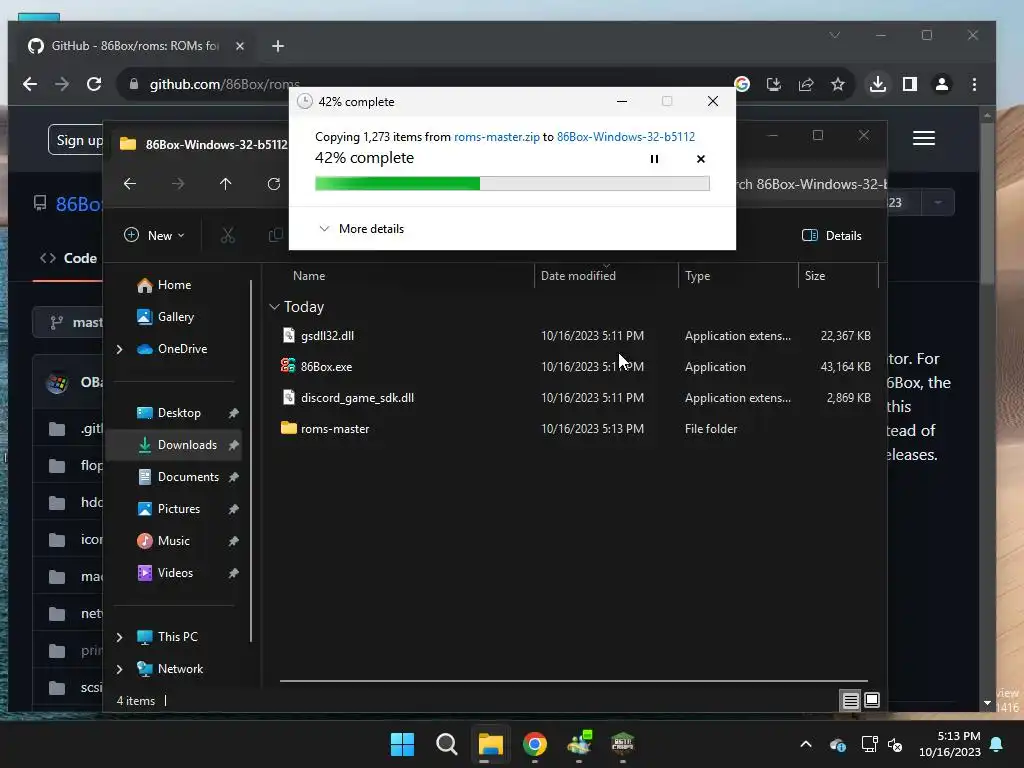Click Chrome back arrow

tap(30, 84)
